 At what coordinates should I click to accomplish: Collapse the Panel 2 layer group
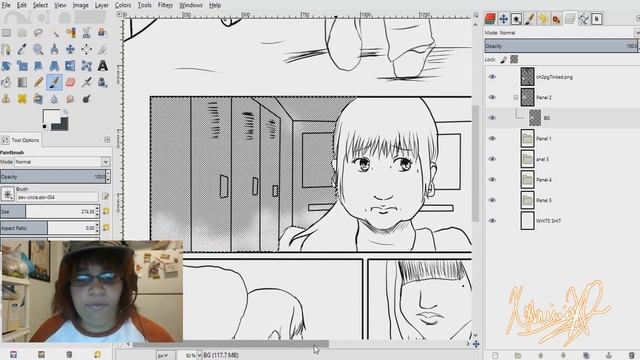click(x=516, y=97)
